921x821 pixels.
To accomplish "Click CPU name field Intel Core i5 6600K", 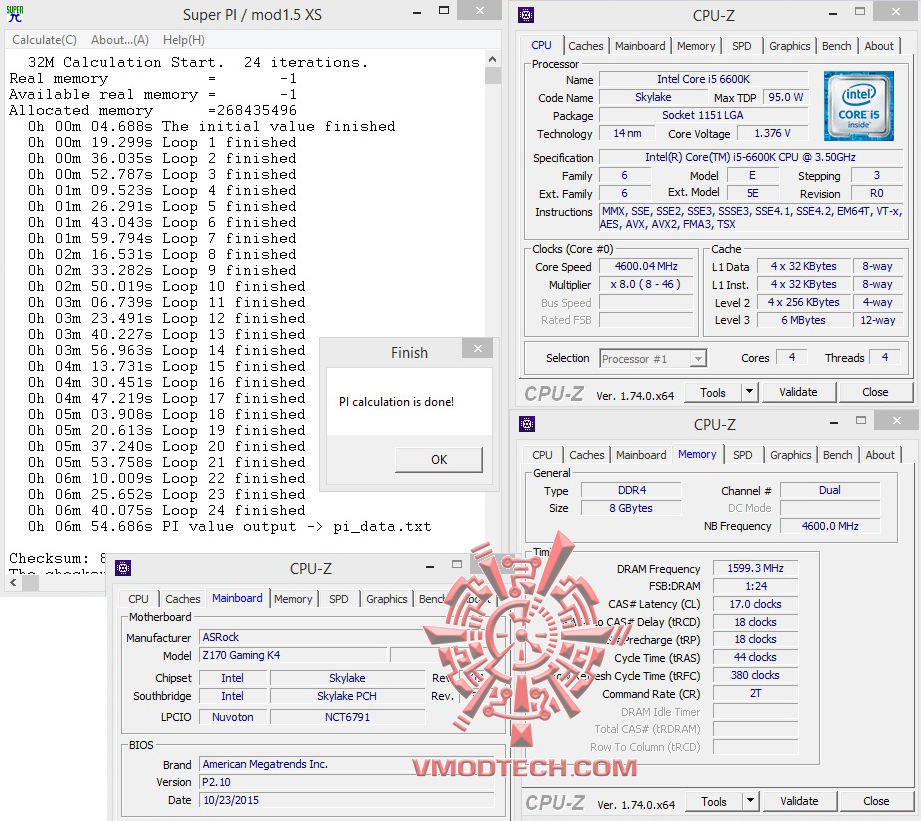I will click(x=703, y=79).
